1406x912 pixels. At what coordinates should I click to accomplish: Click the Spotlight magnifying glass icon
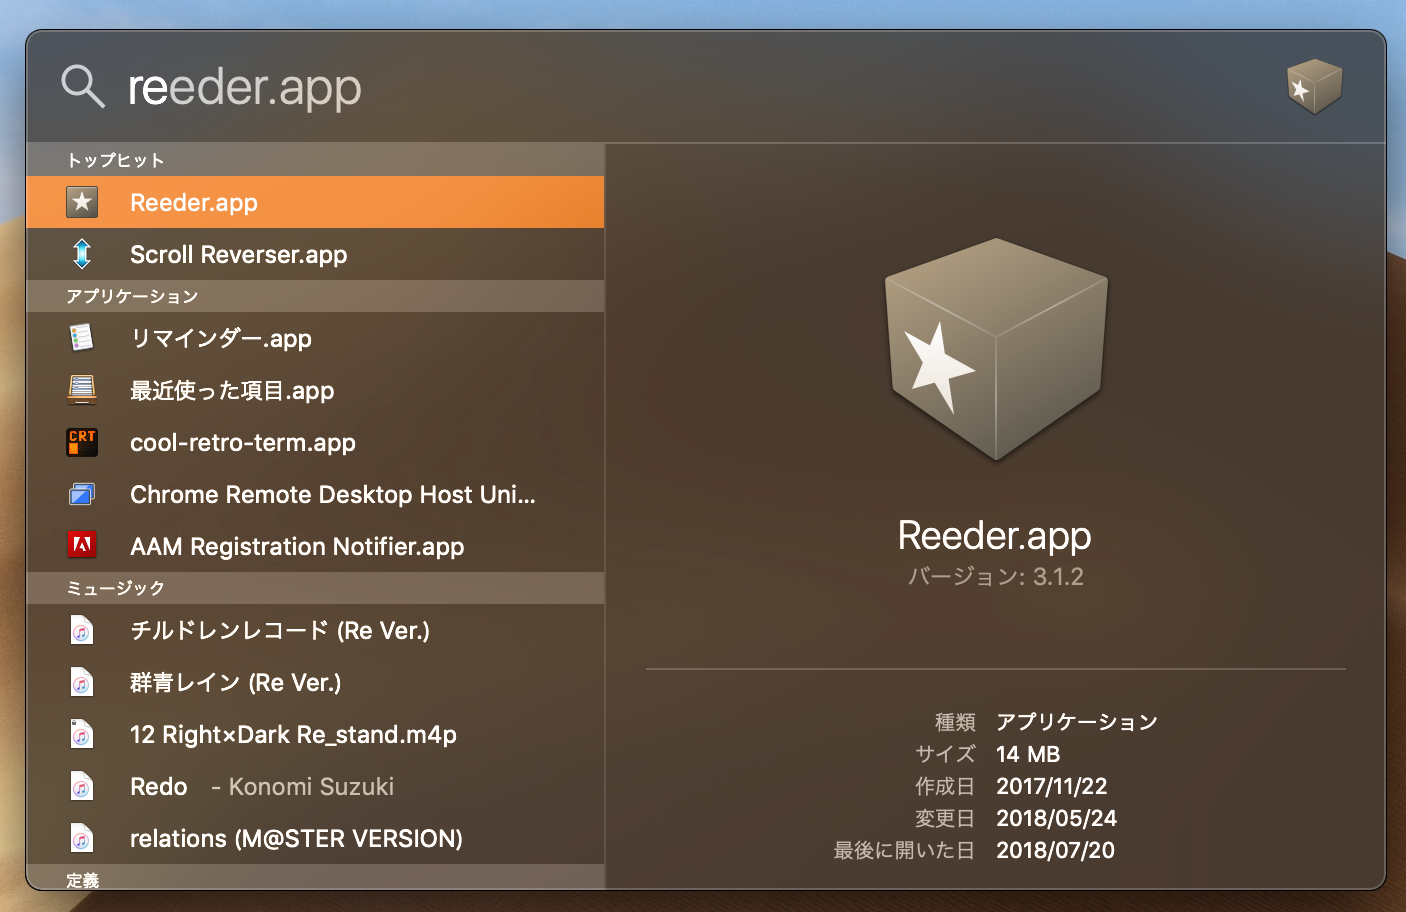[83, 87]
